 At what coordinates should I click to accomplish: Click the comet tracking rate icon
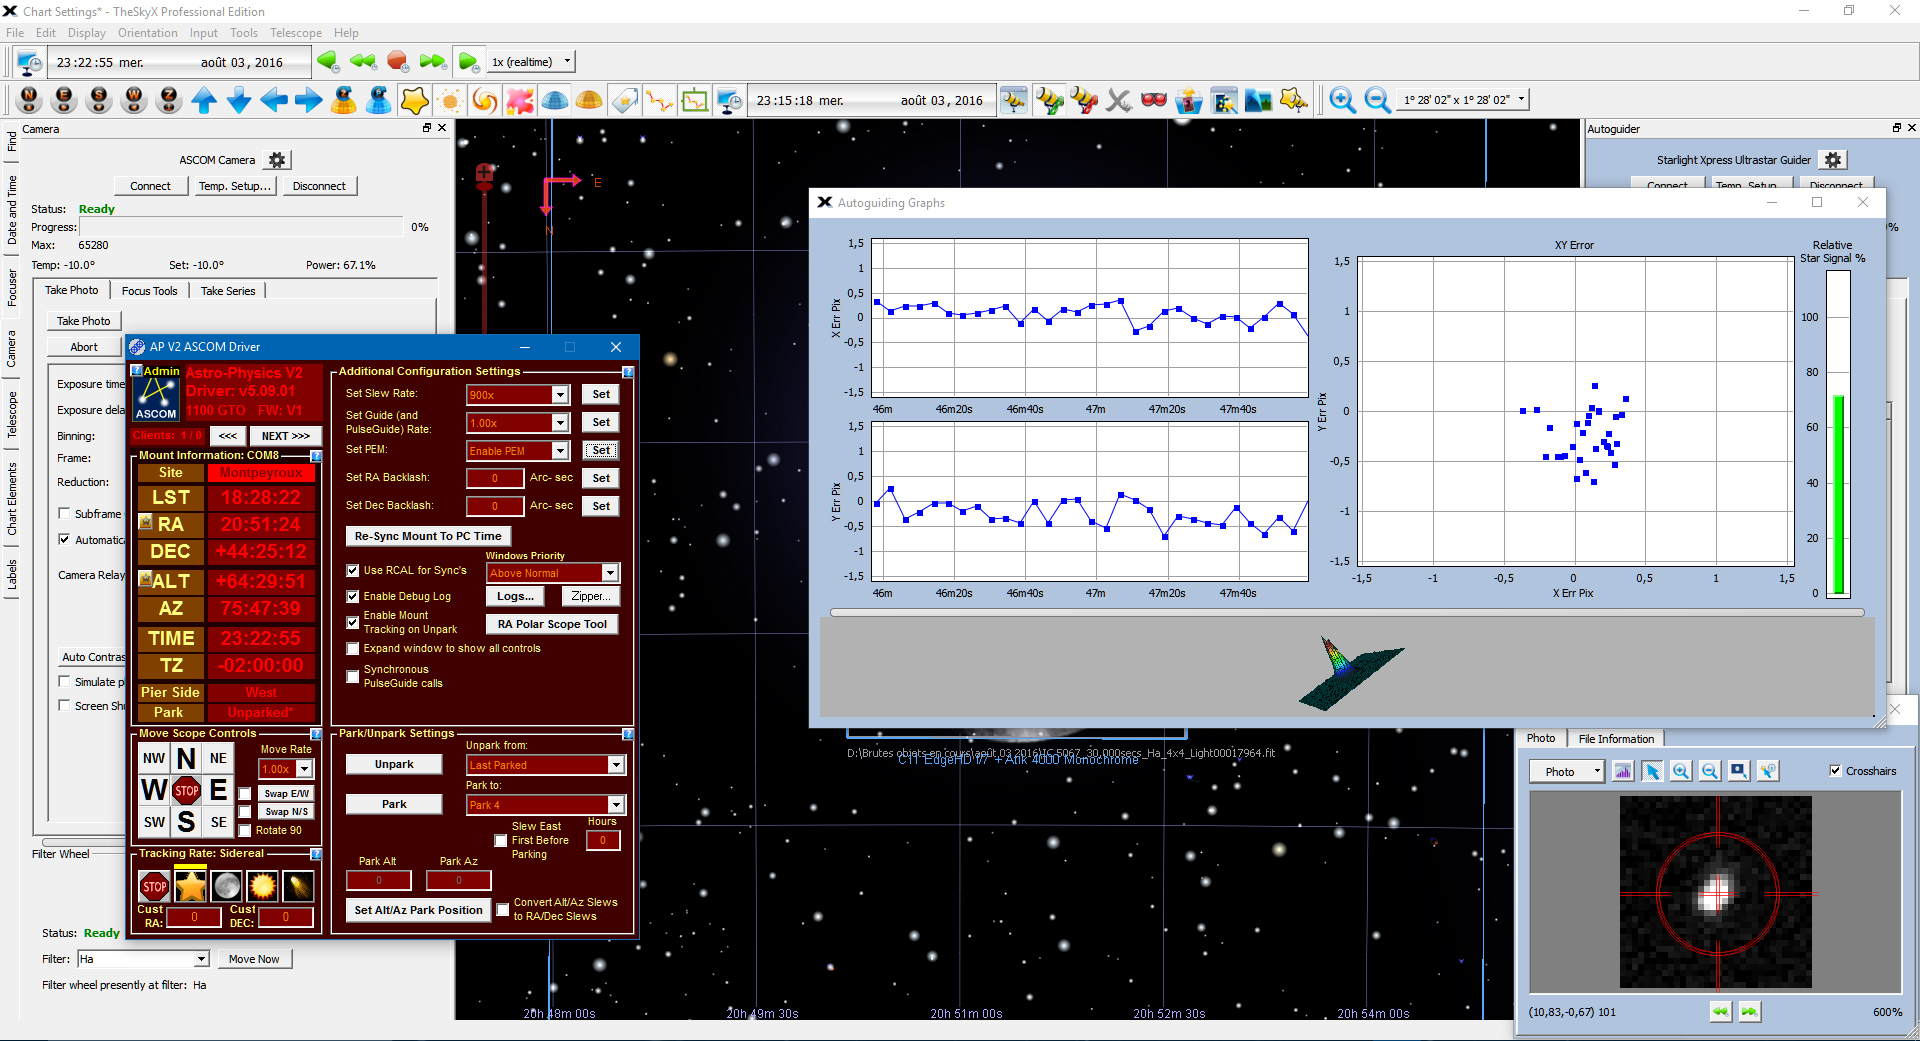[x=298, y=886]
